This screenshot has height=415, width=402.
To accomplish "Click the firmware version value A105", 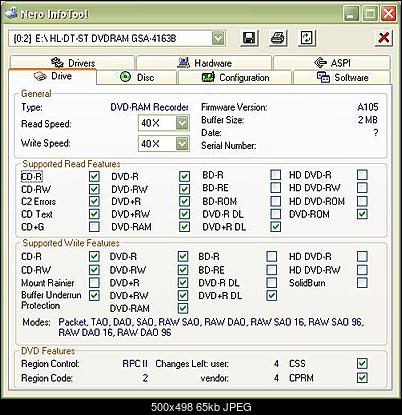I will pyautogui.click(x=368, y=107).
